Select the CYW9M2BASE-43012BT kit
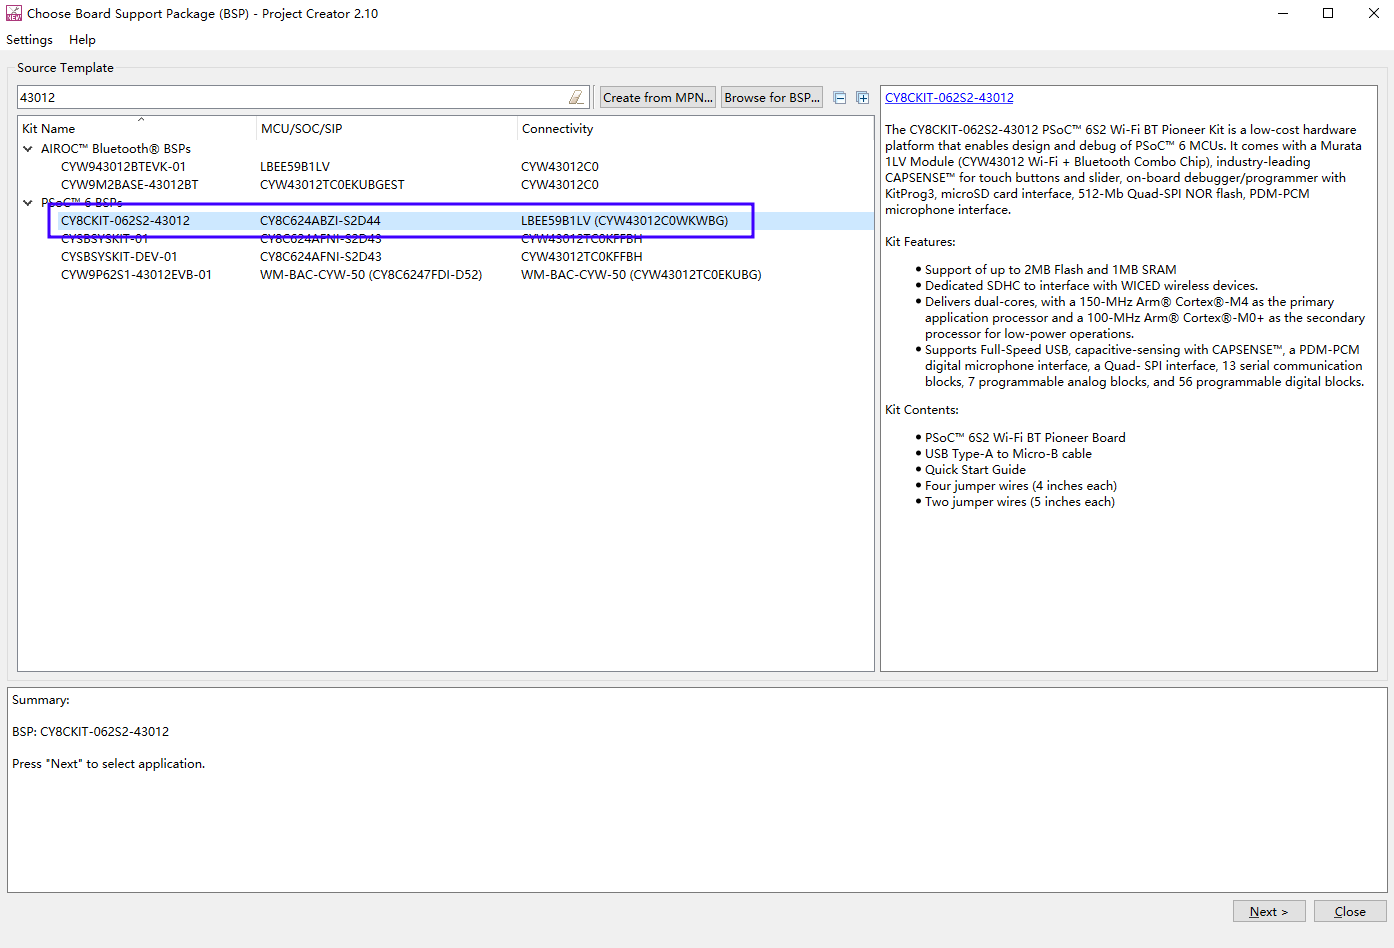This screenshot has height=948, width=1394. coord(129,184)
